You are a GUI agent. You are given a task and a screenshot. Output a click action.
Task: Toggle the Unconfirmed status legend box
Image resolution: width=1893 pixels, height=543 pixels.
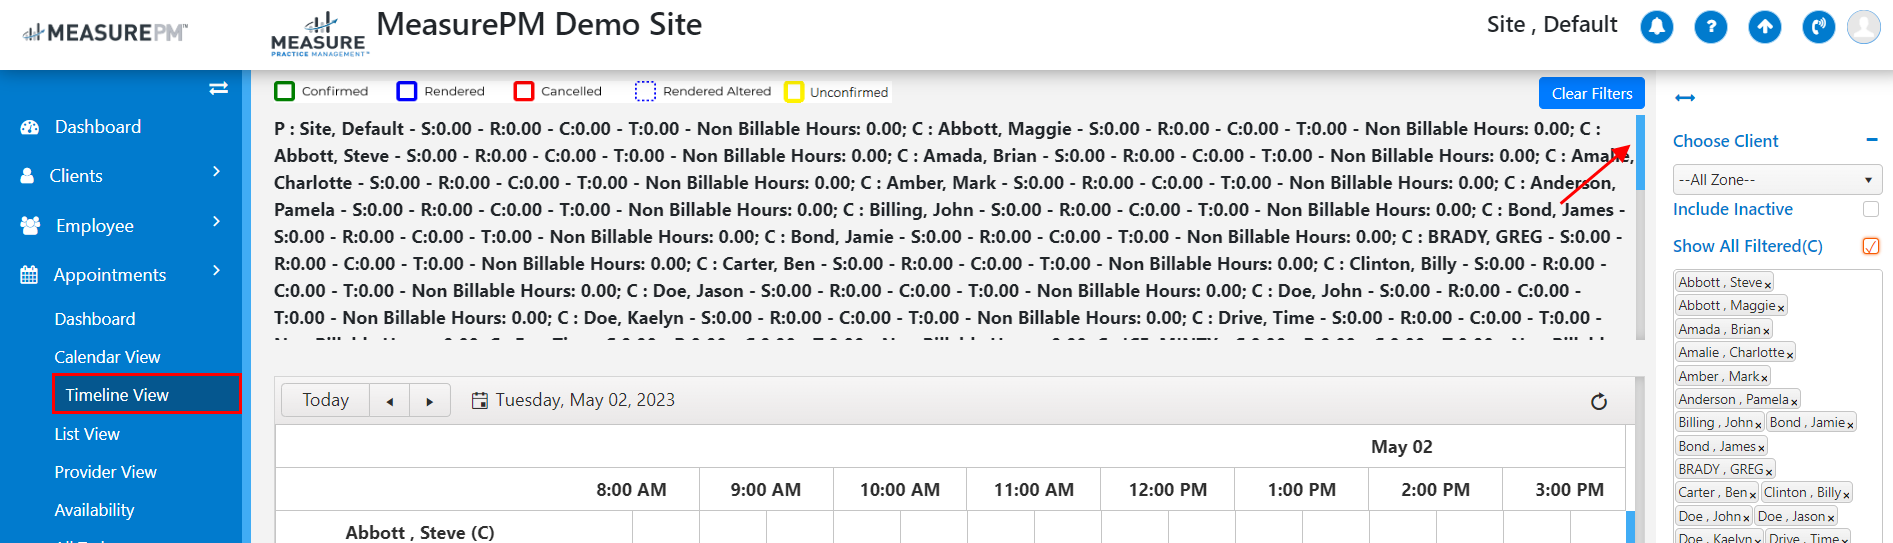[794, 92]
